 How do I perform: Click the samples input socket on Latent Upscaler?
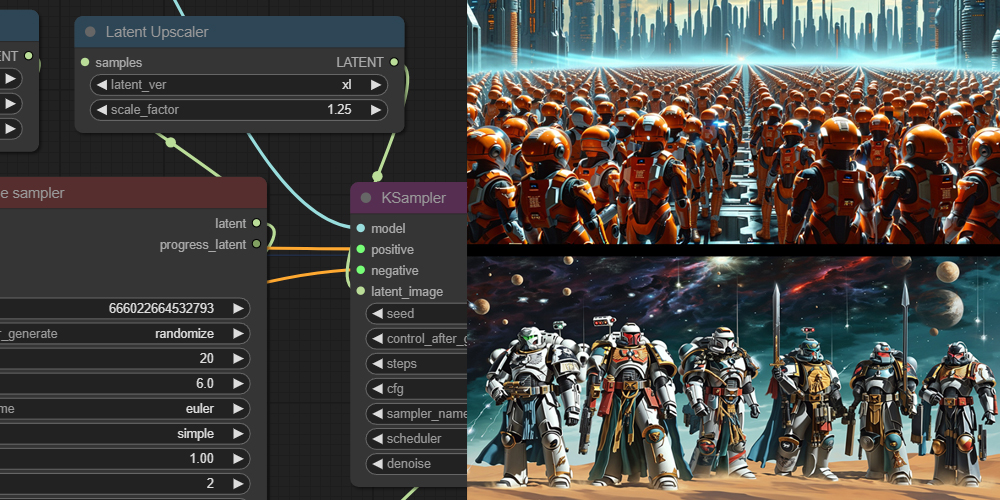[85, 62]
